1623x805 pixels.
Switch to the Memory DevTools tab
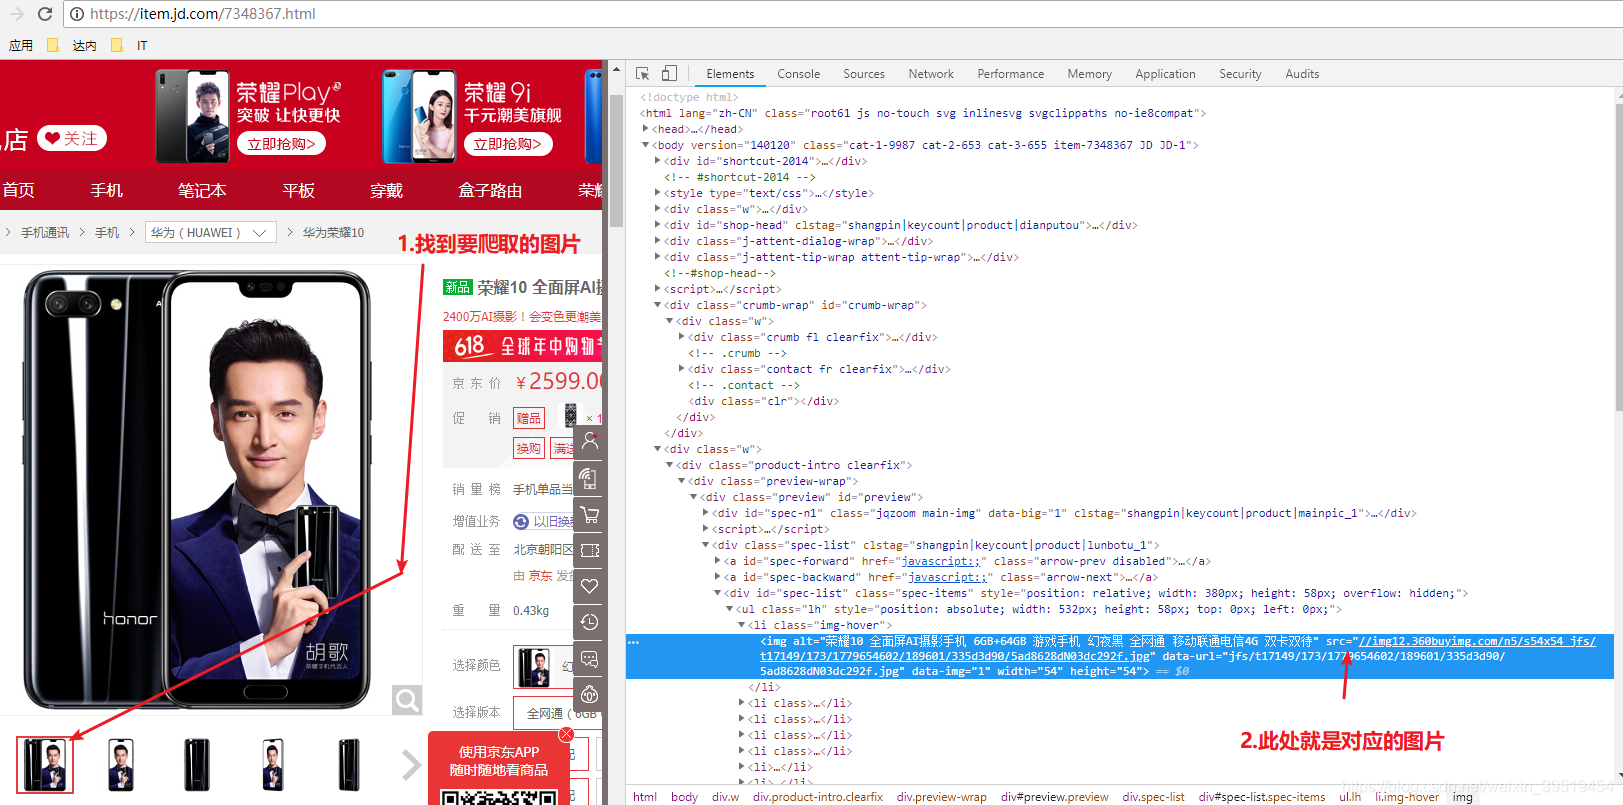[x=1089, y=74]
